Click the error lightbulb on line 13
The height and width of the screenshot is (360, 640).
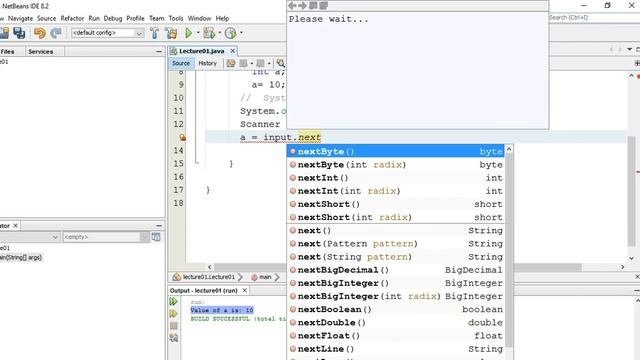(x=182, y=138)
